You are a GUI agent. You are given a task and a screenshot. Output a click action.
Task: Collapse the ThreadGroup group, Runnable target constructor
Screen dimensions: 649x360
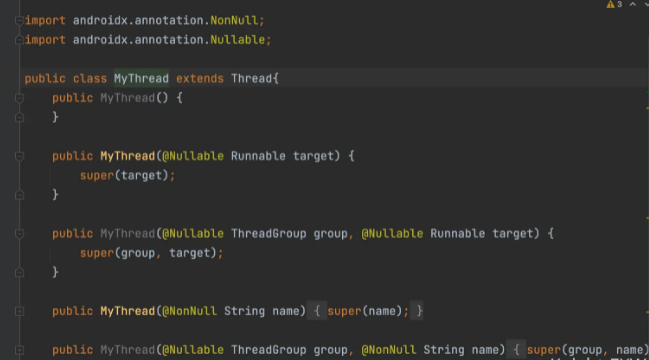[19, 234]
